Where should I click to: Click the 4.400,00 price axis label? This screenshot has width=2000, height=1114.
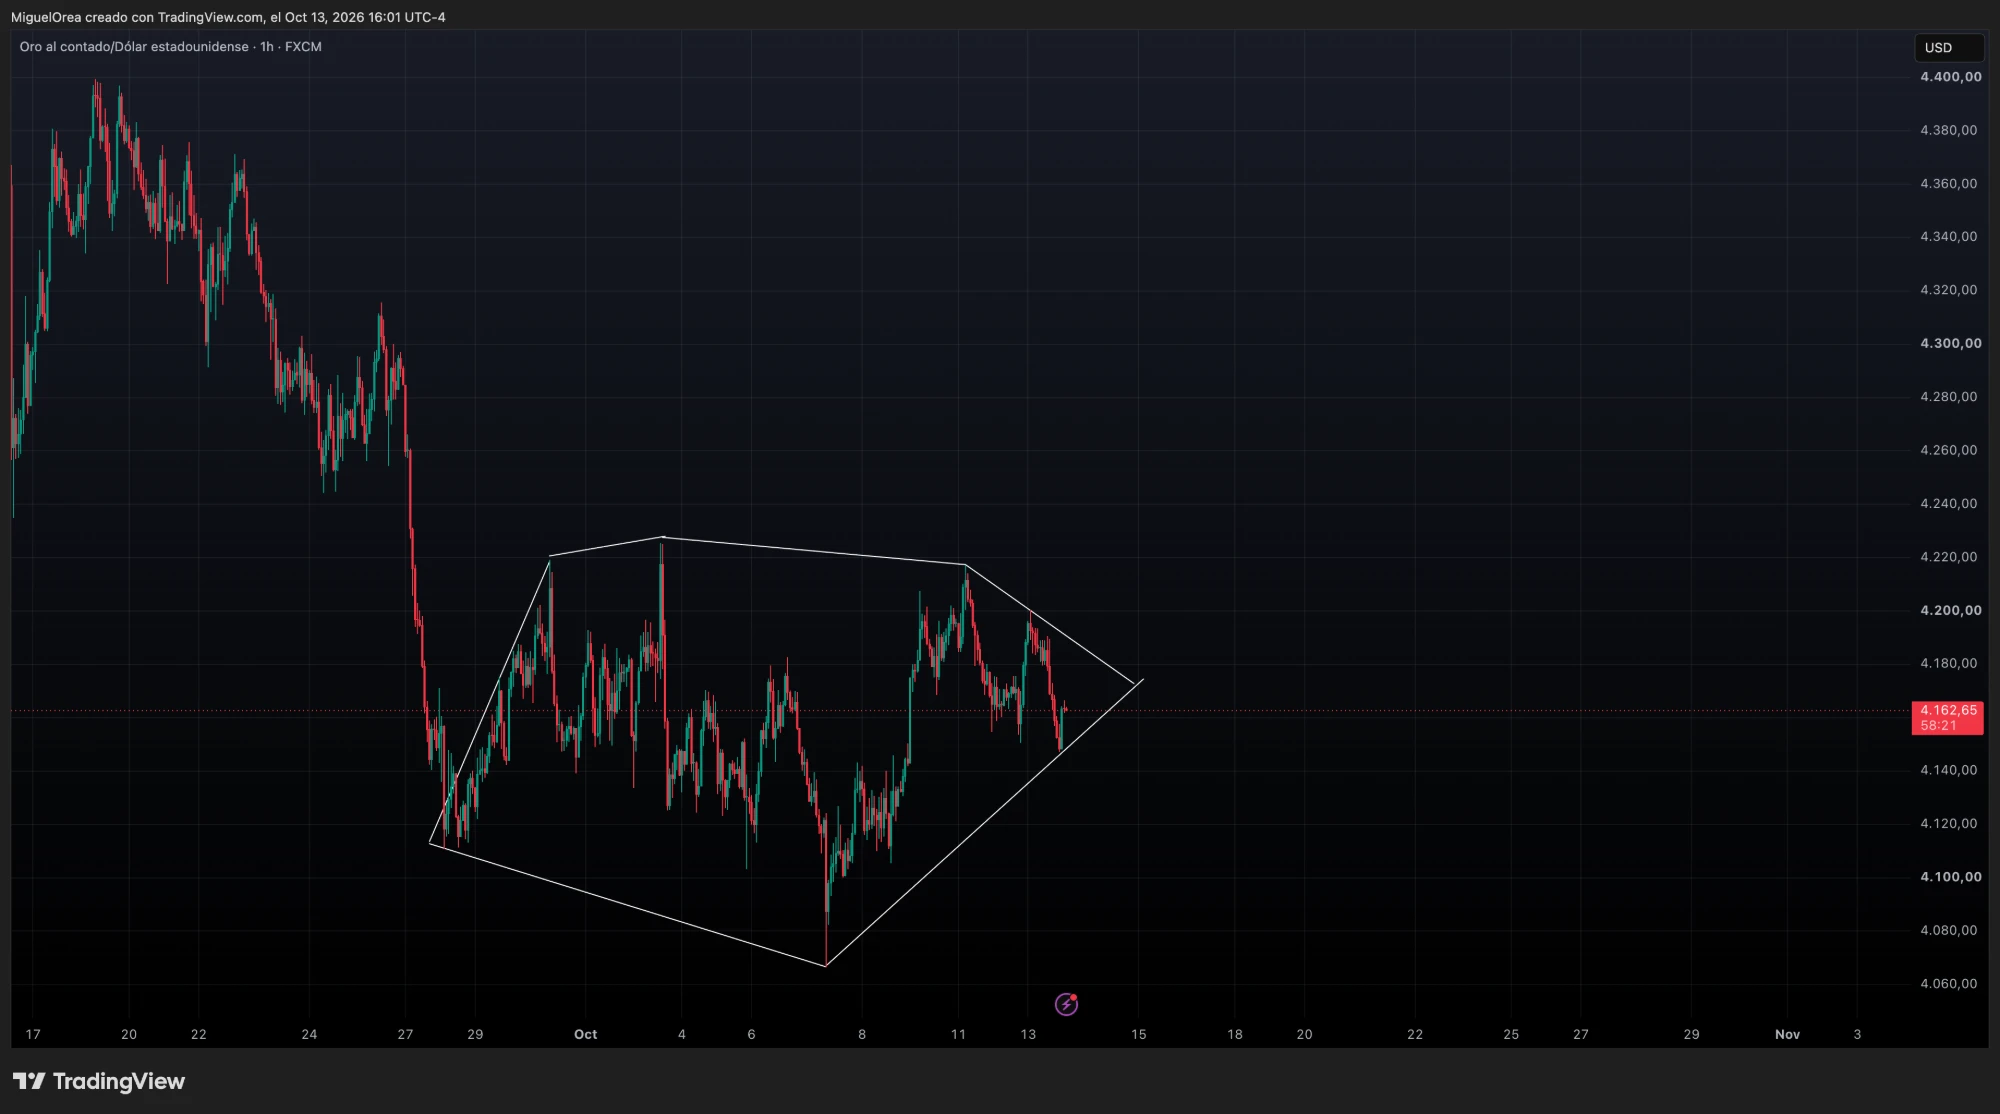point(1950,77)
